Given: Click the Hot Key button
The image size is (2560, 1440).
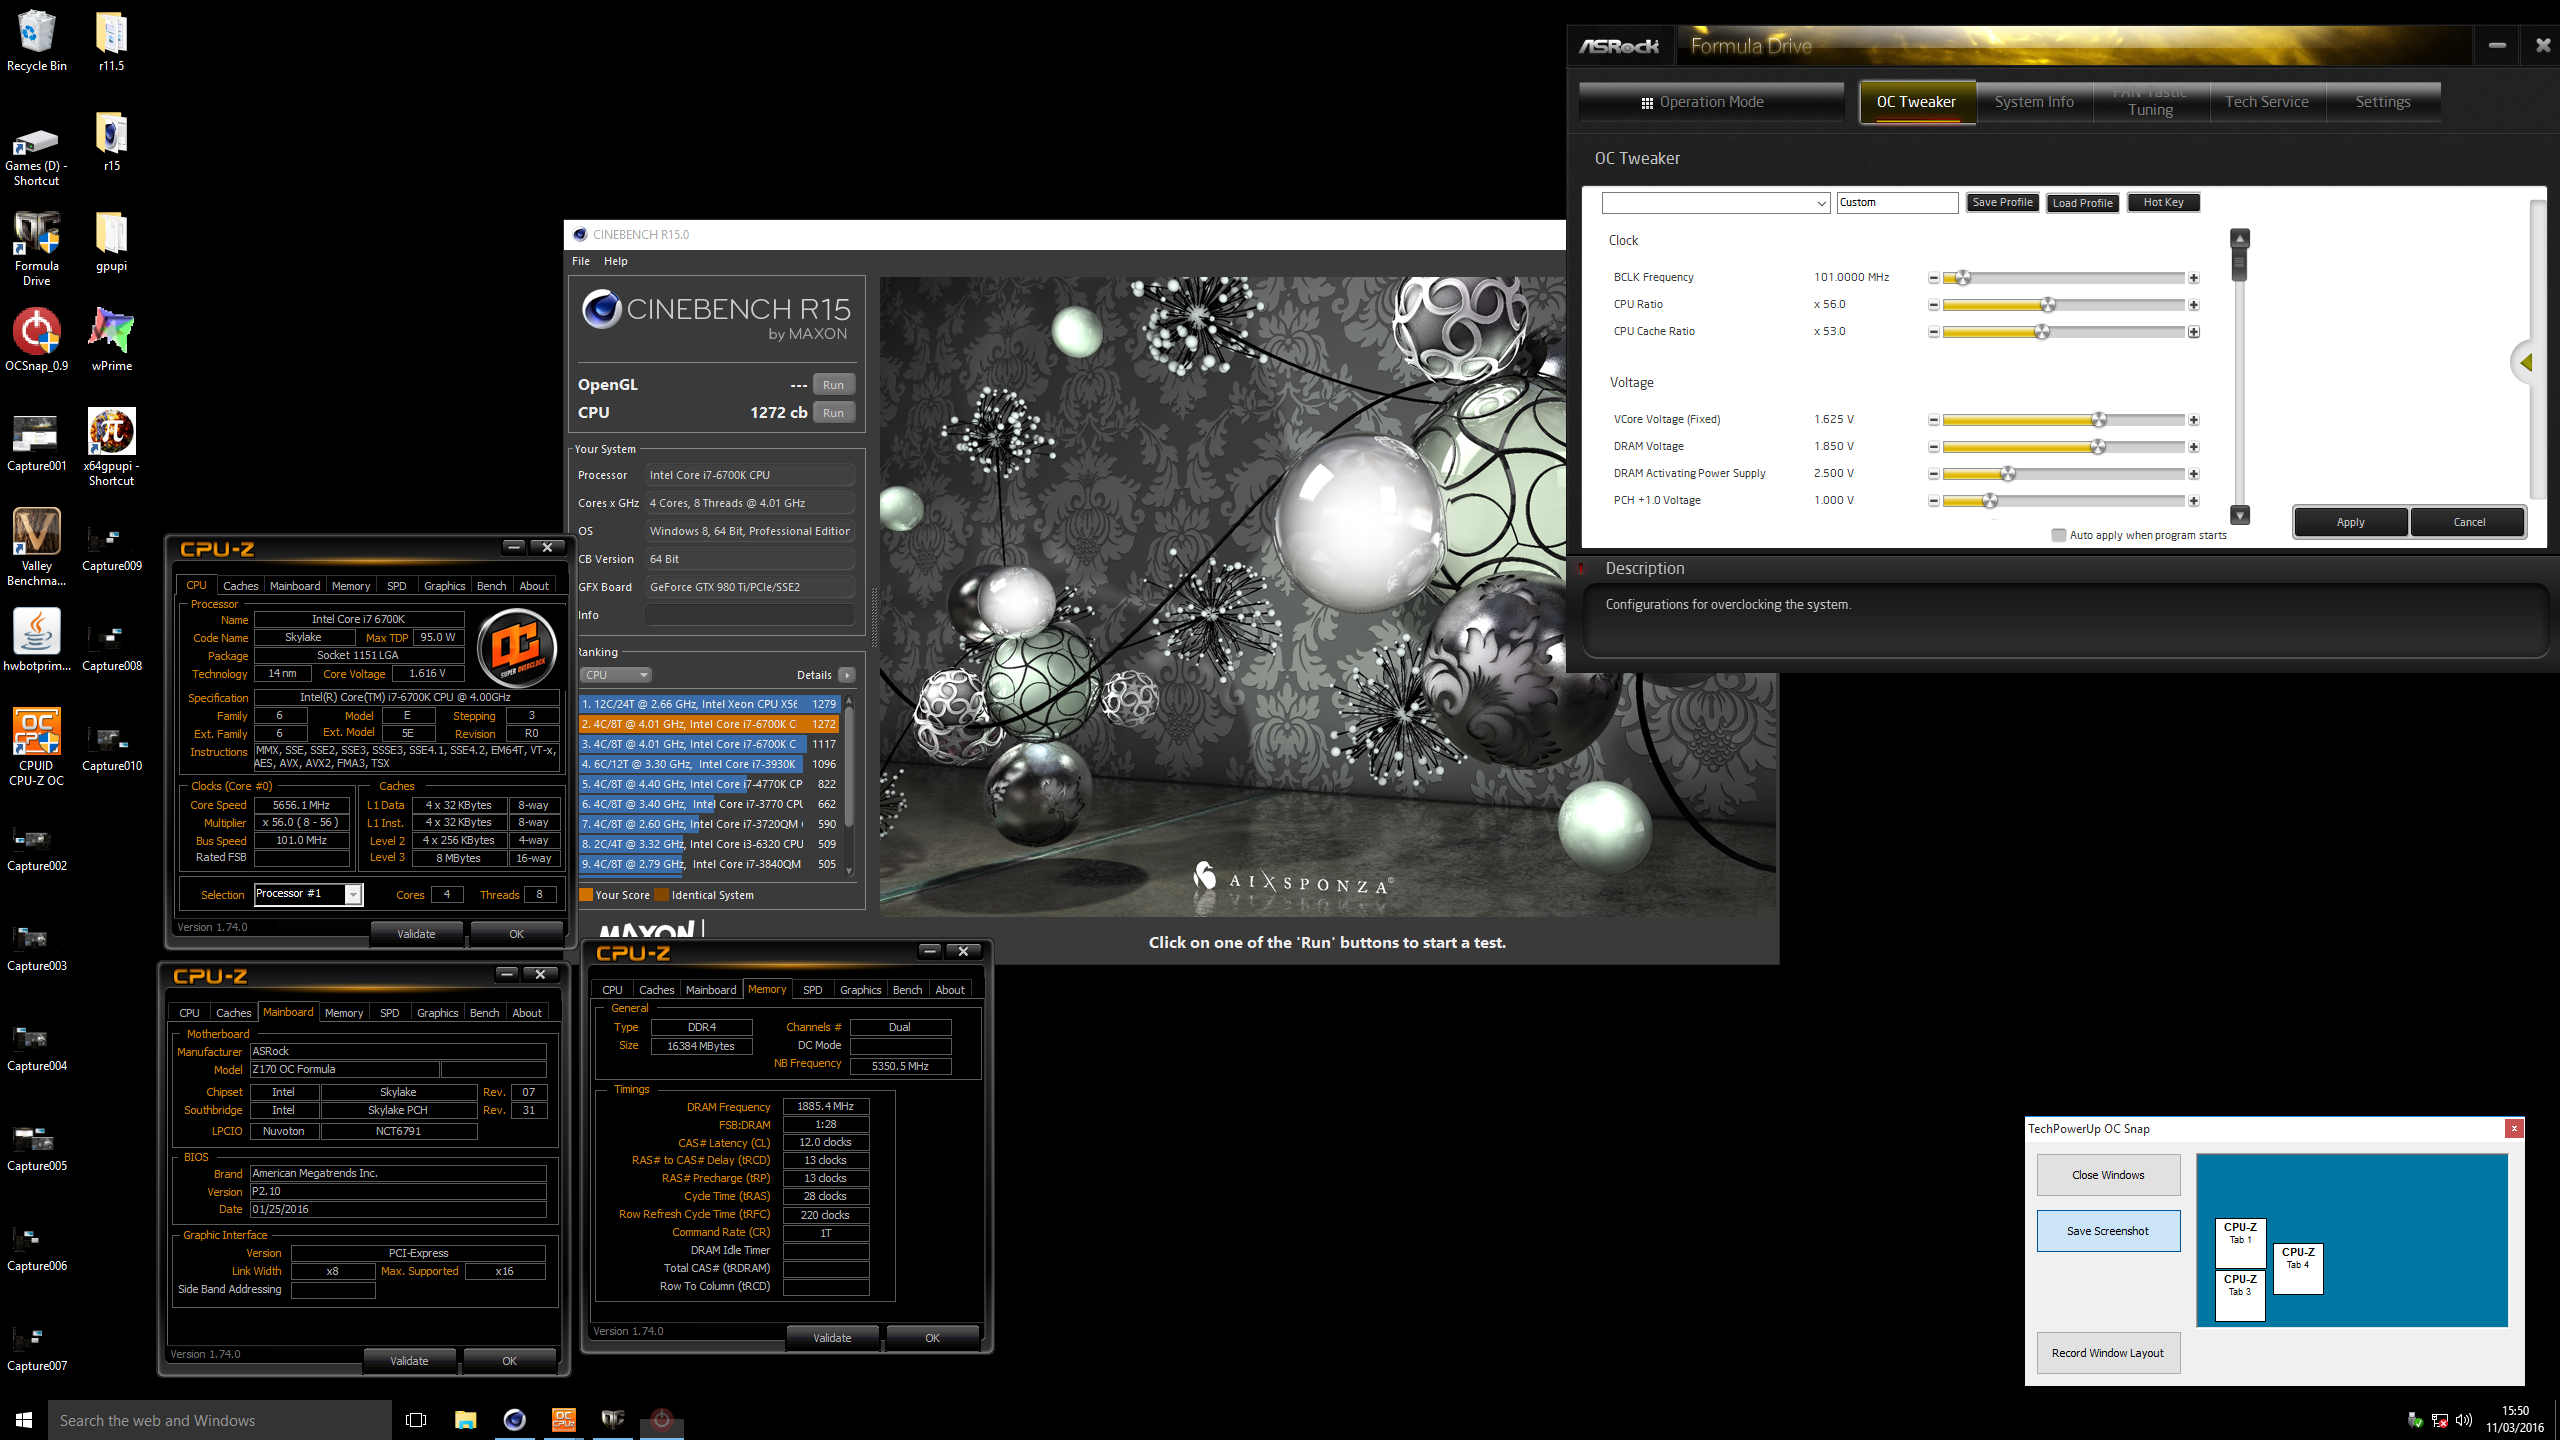Looking at the screenshot, I should click(2163, 202).
